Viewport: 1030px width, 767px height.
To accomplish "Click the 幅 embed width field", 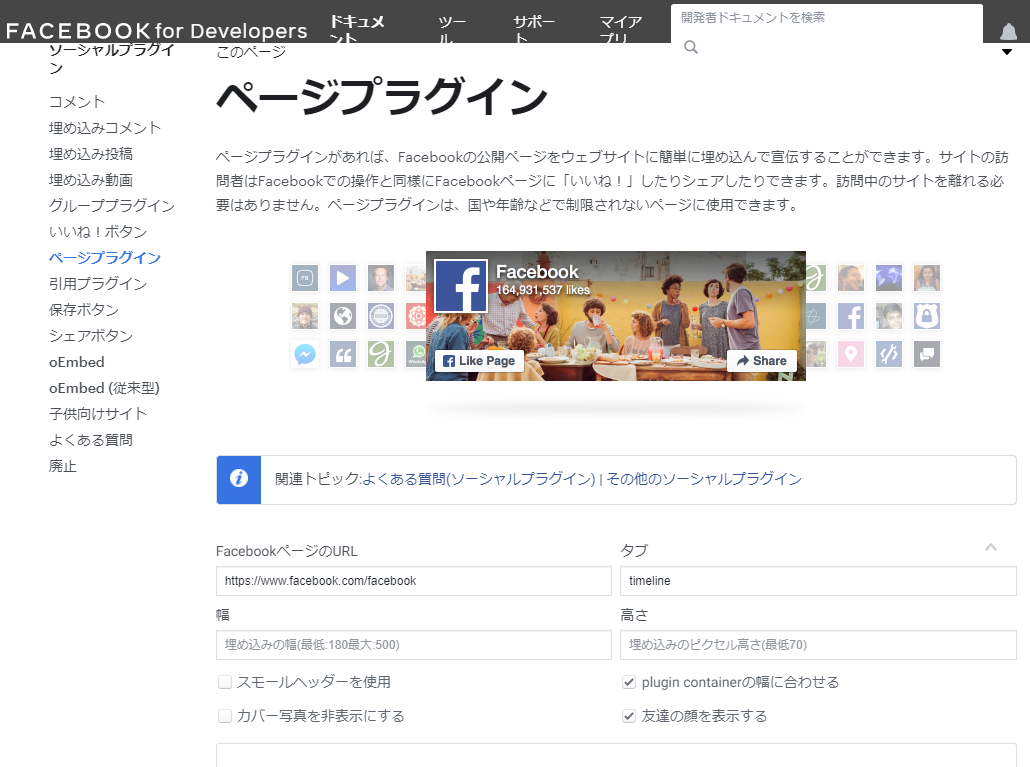I will click(x=414, y=645).
